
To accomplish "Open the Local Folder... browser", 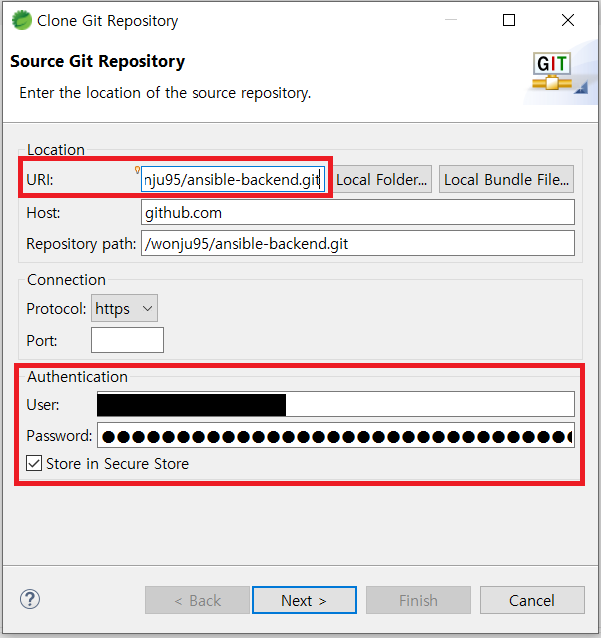I will [x=382, y=179].
